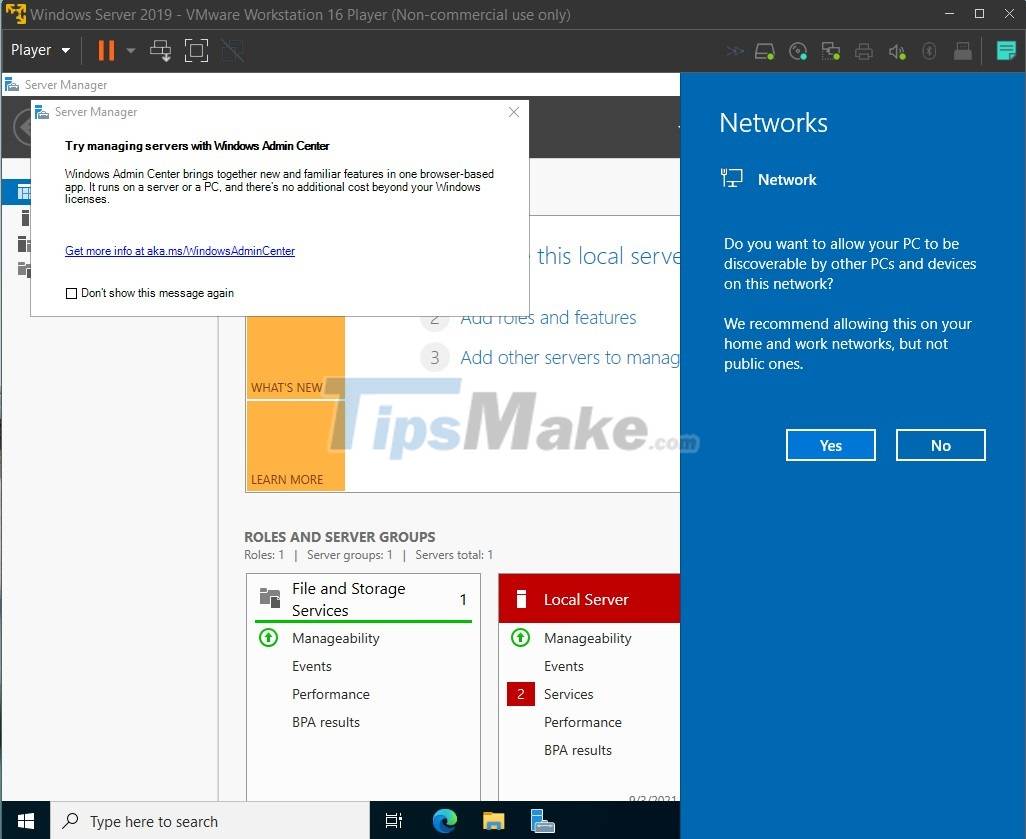Click the virtual CD/DVD drive icon

pyautogui.click(x=798, y=51)
